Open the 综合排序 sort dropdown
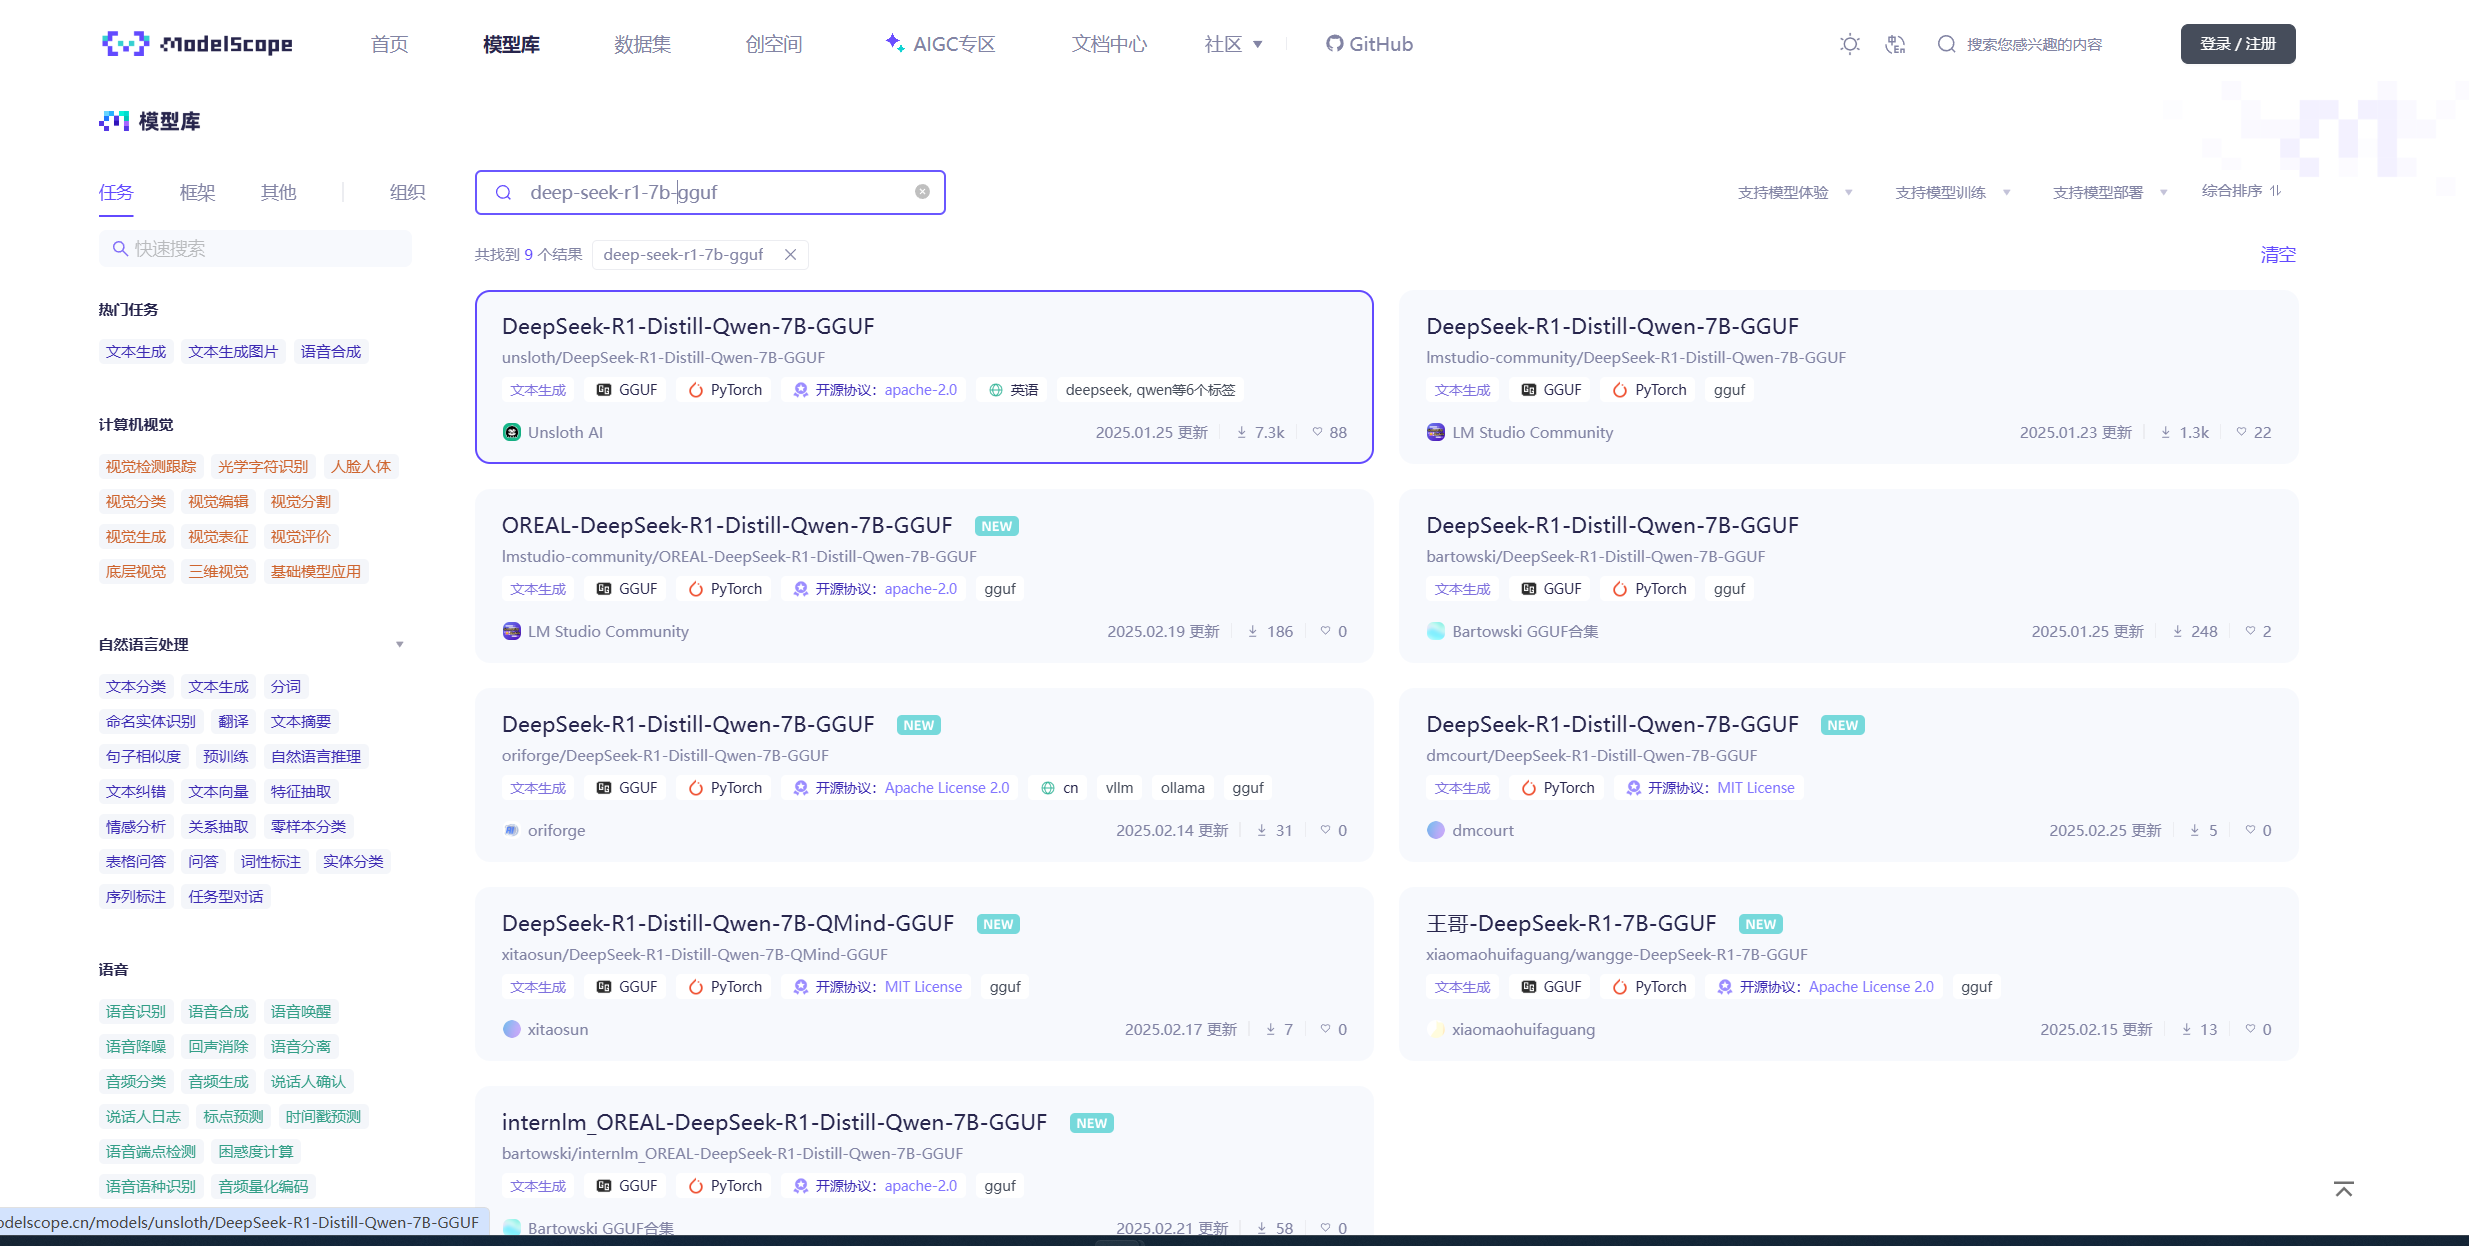Screen dimensions: 2469x1246 2241,191
